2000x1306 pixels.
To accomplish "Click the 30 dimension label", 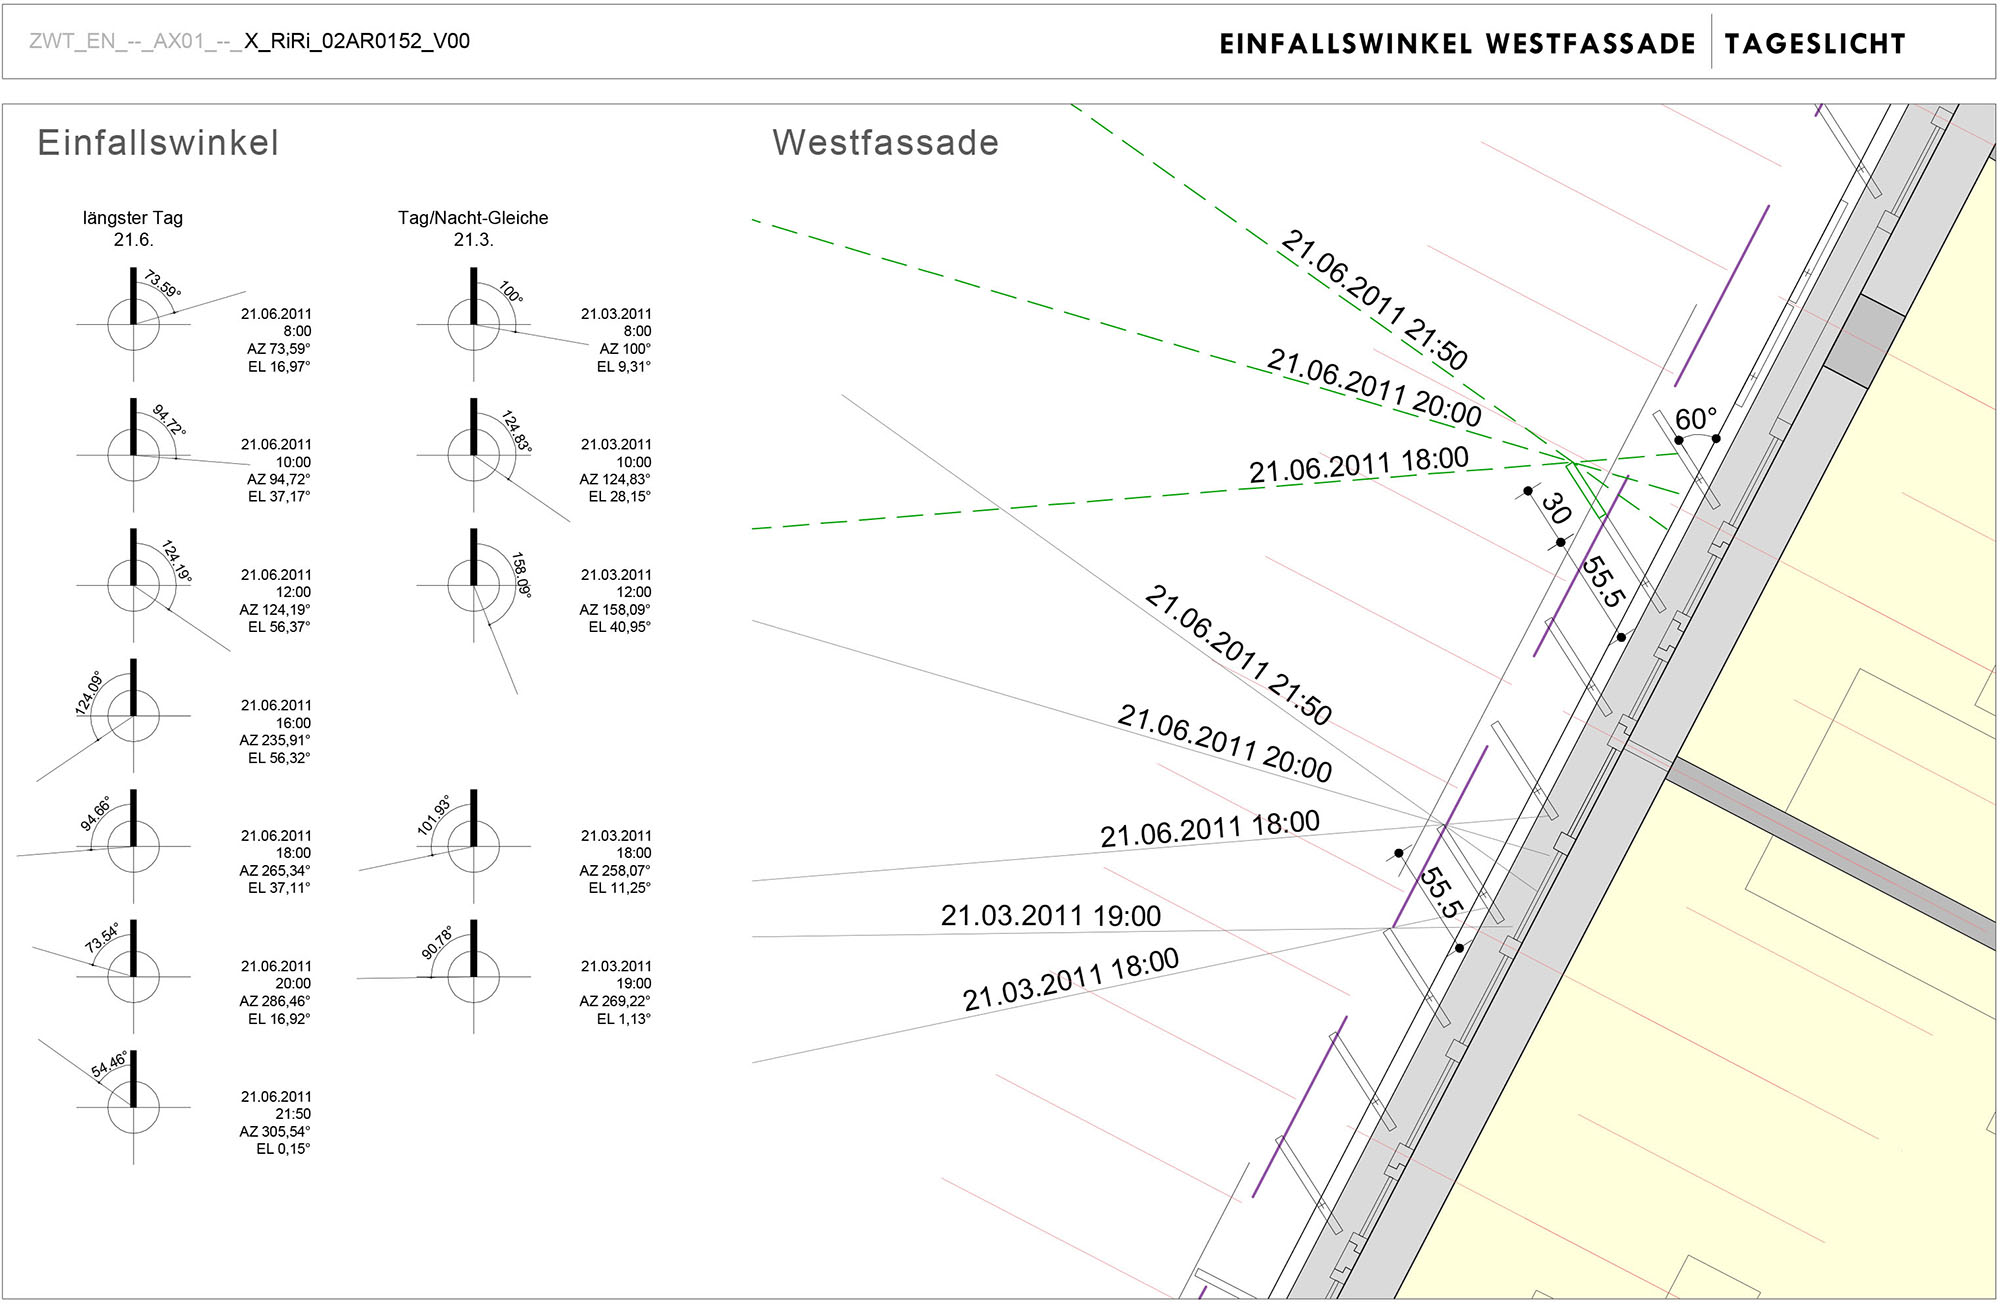I will (1555, 508).
